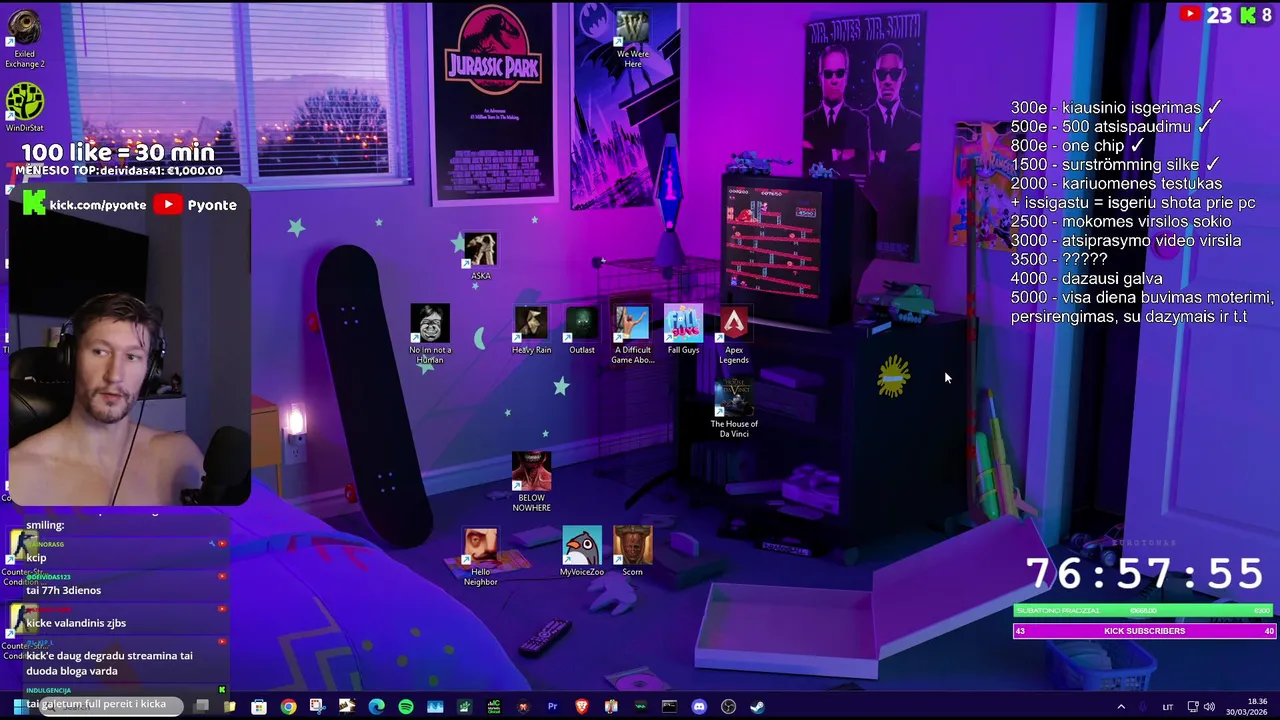
Task: Open the terminal window in the taskbar
Action: pyautogui.click(x=669, y=706)
